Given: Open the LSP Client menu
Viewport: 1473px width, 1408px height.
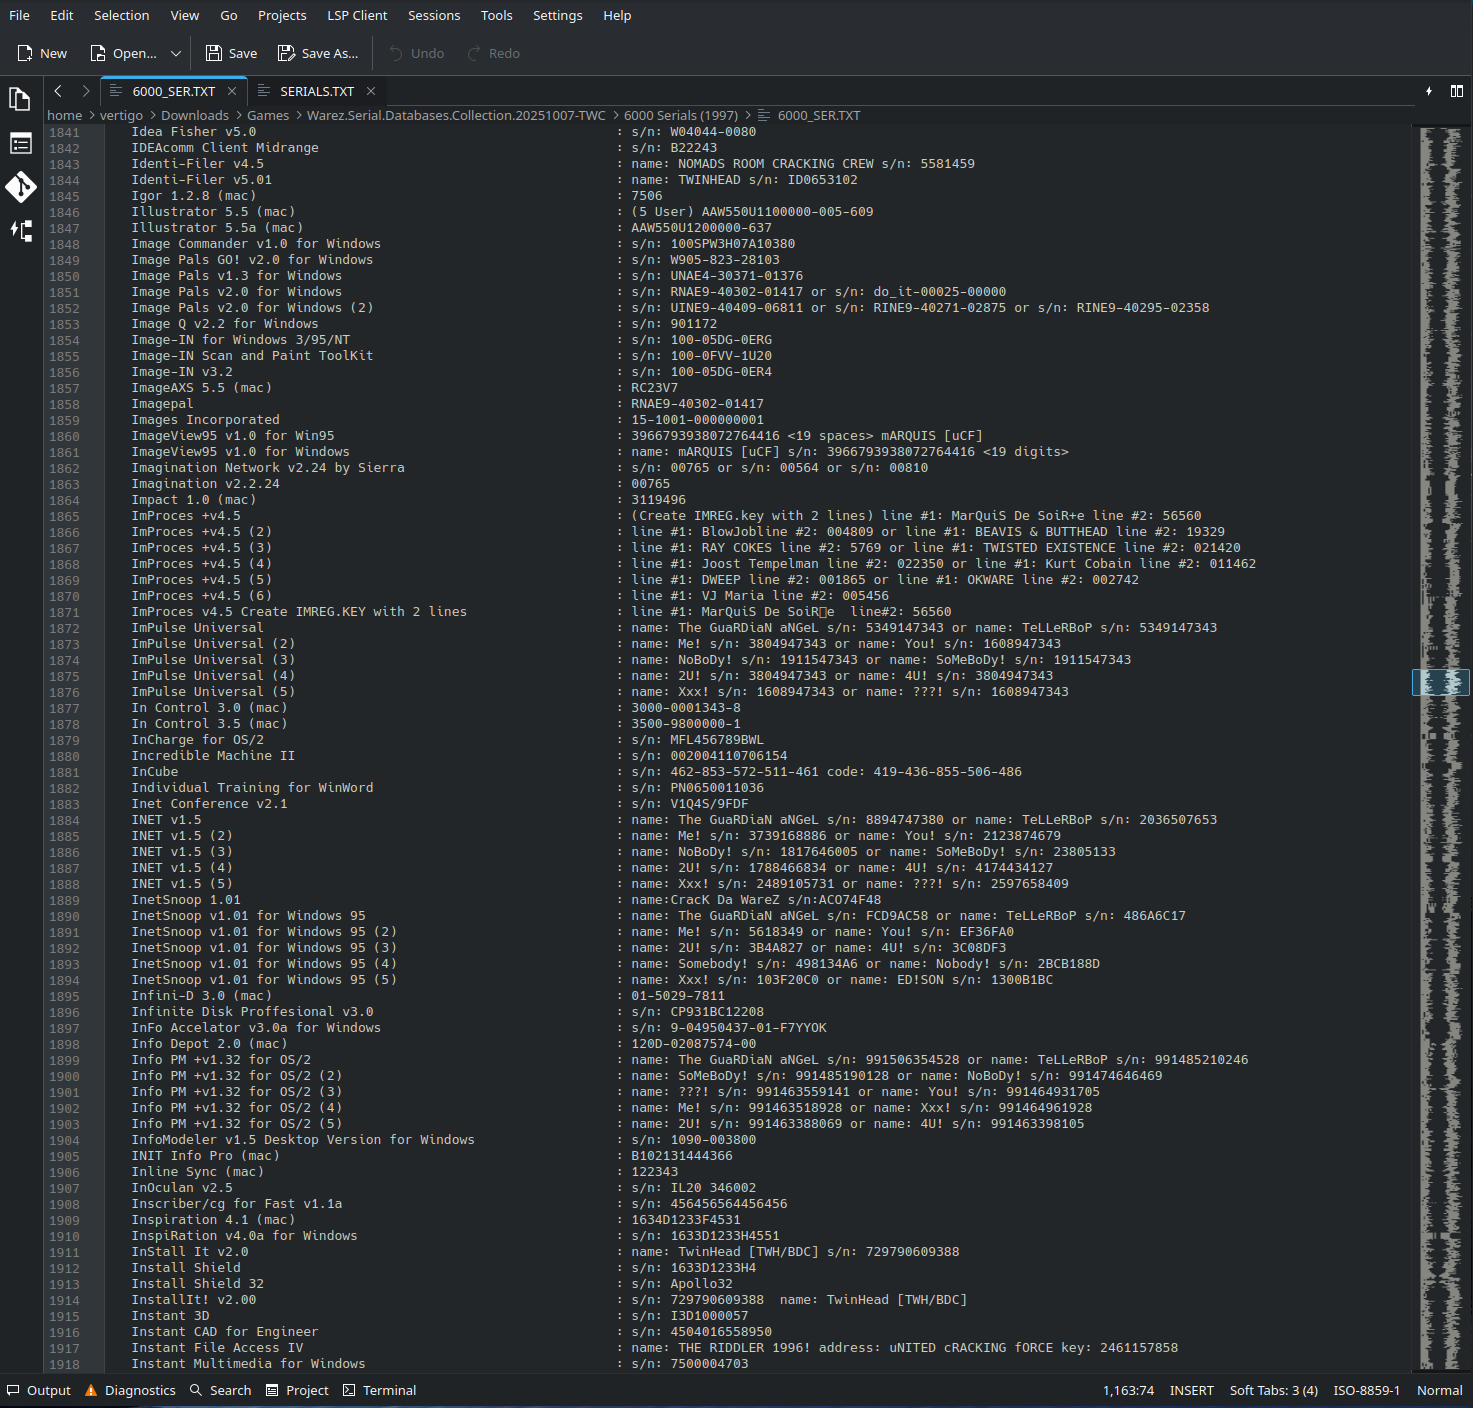Looking at the screenshot, I should pyautogui.click(x=357, y=15).
